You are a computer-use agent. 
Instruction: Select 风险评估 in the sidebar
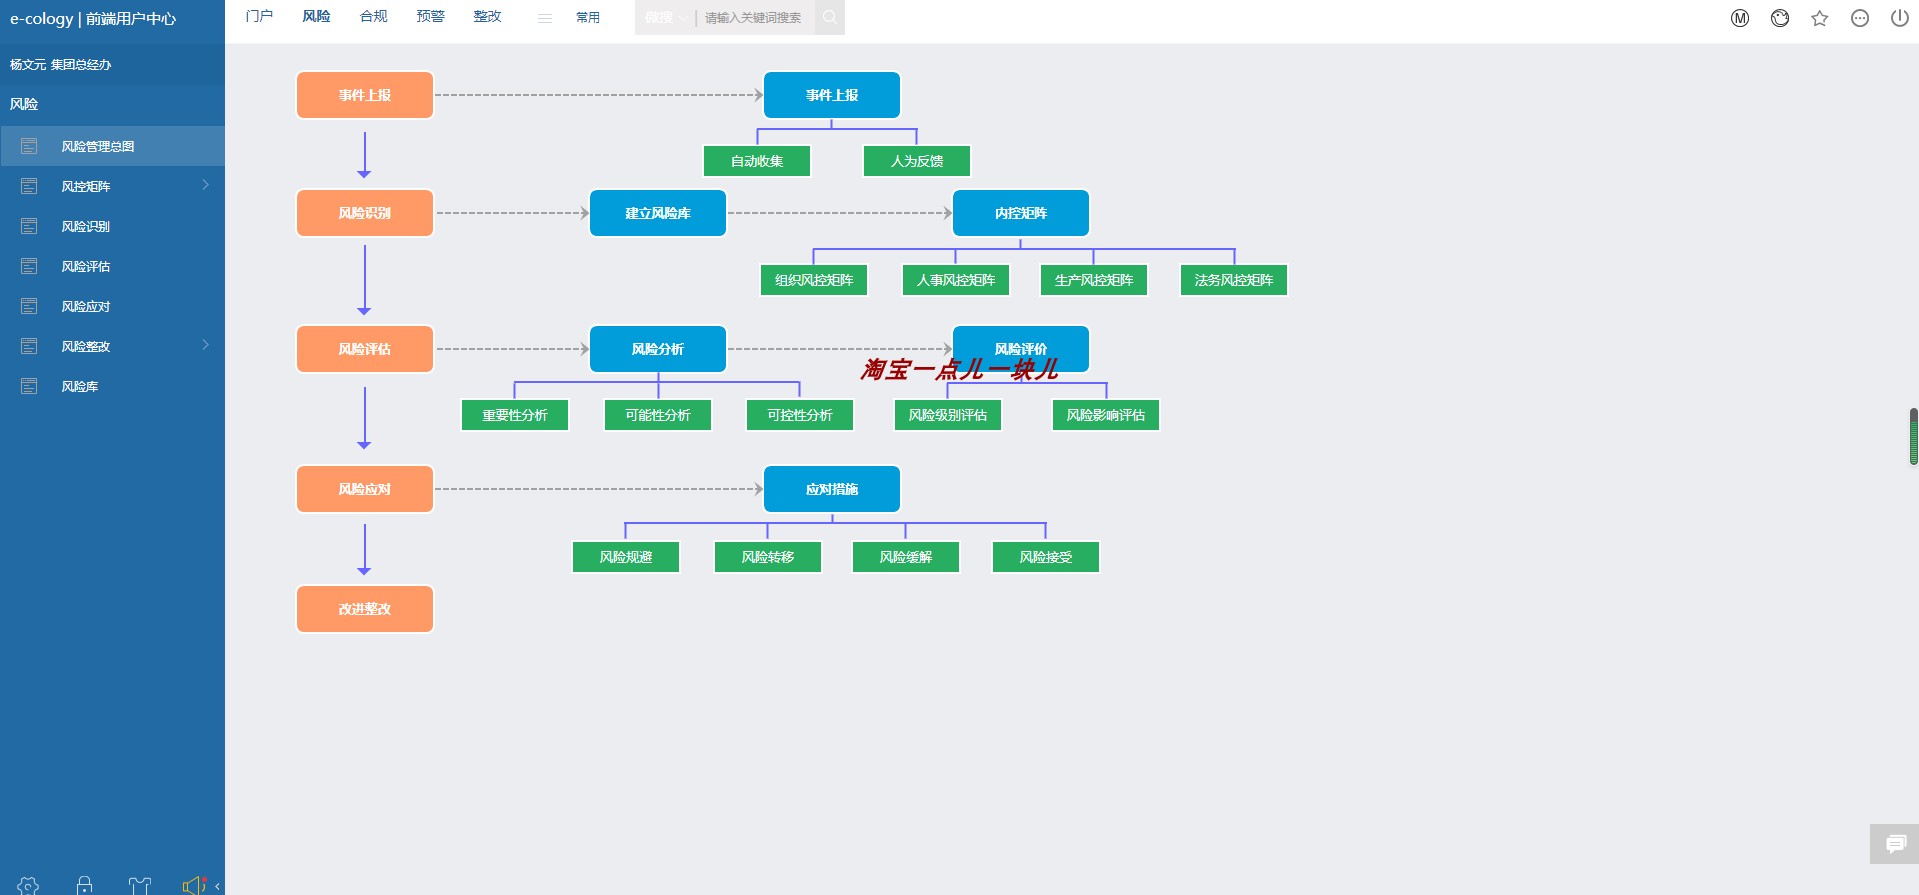112,266
